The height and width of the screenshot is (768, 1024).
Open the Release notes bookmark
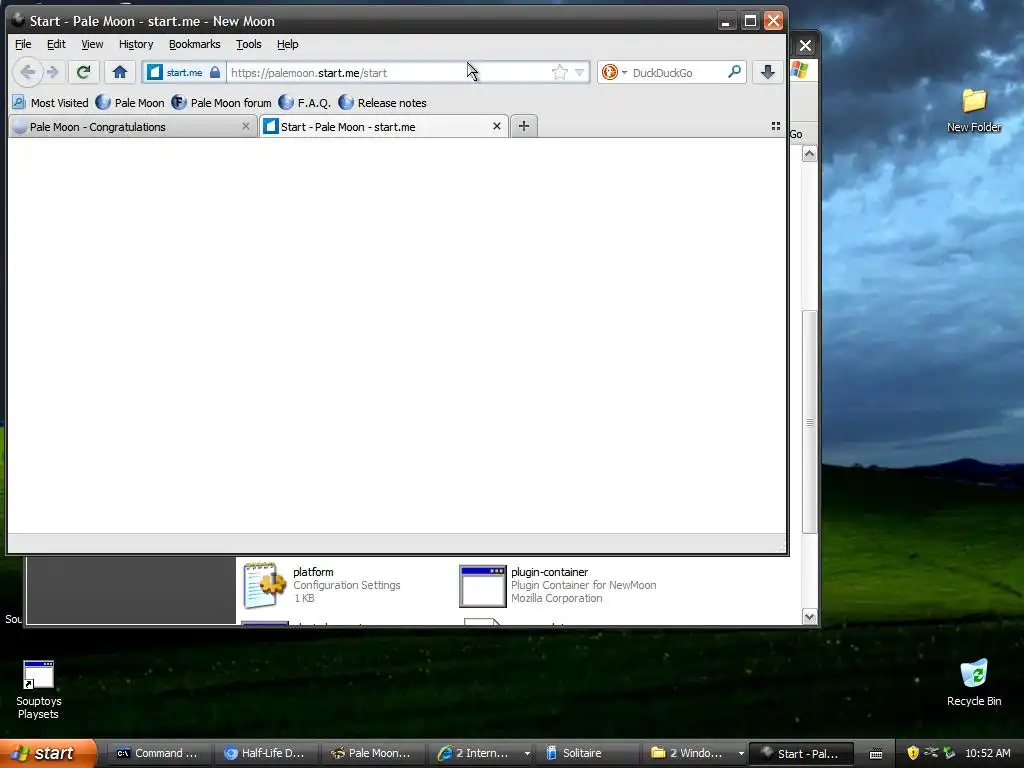point(383,103)
